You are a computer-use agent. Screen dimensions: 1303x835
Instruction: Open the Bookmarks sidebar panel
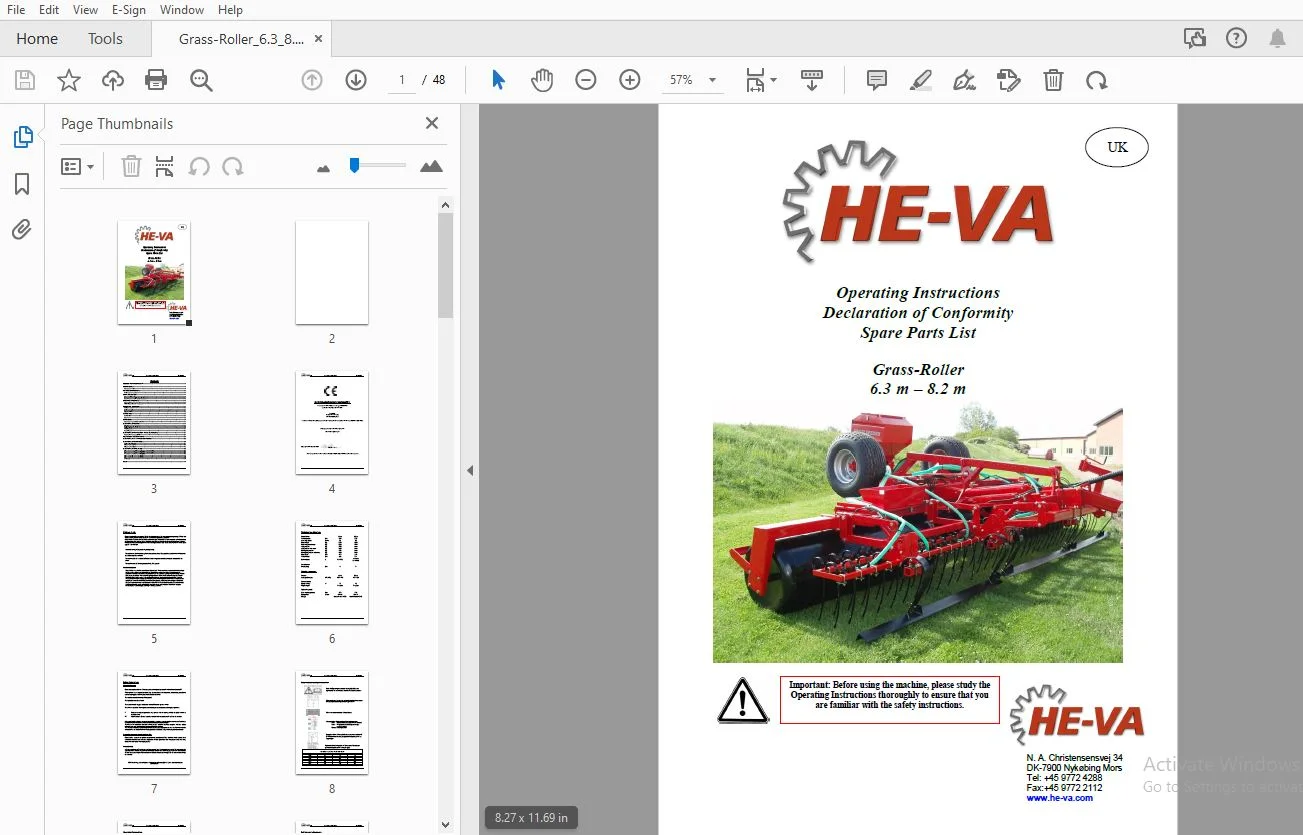[22, 184]
